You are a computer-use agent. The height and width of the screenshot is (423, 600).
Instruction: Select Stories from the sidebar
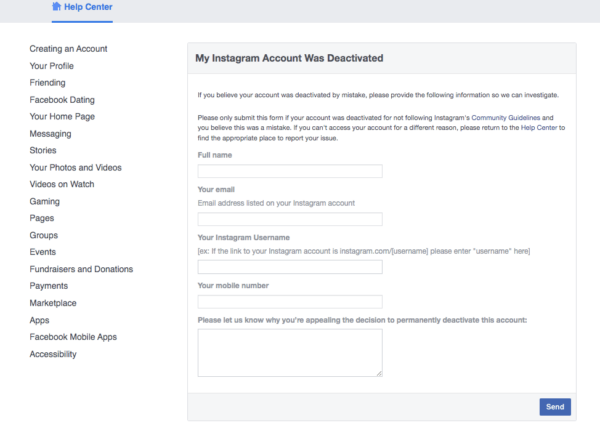pyautogui.click(x=44, y=151)
